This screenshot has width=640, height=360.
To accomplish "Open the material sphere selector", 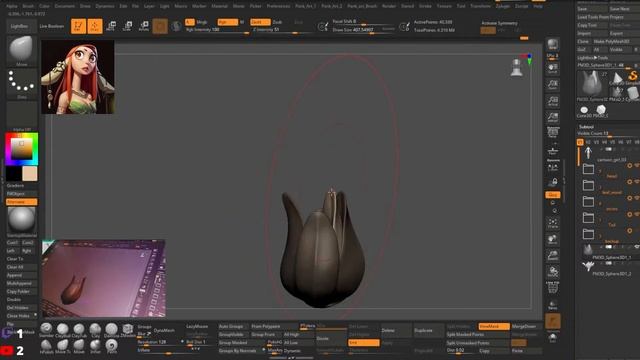I will [22, 222].
